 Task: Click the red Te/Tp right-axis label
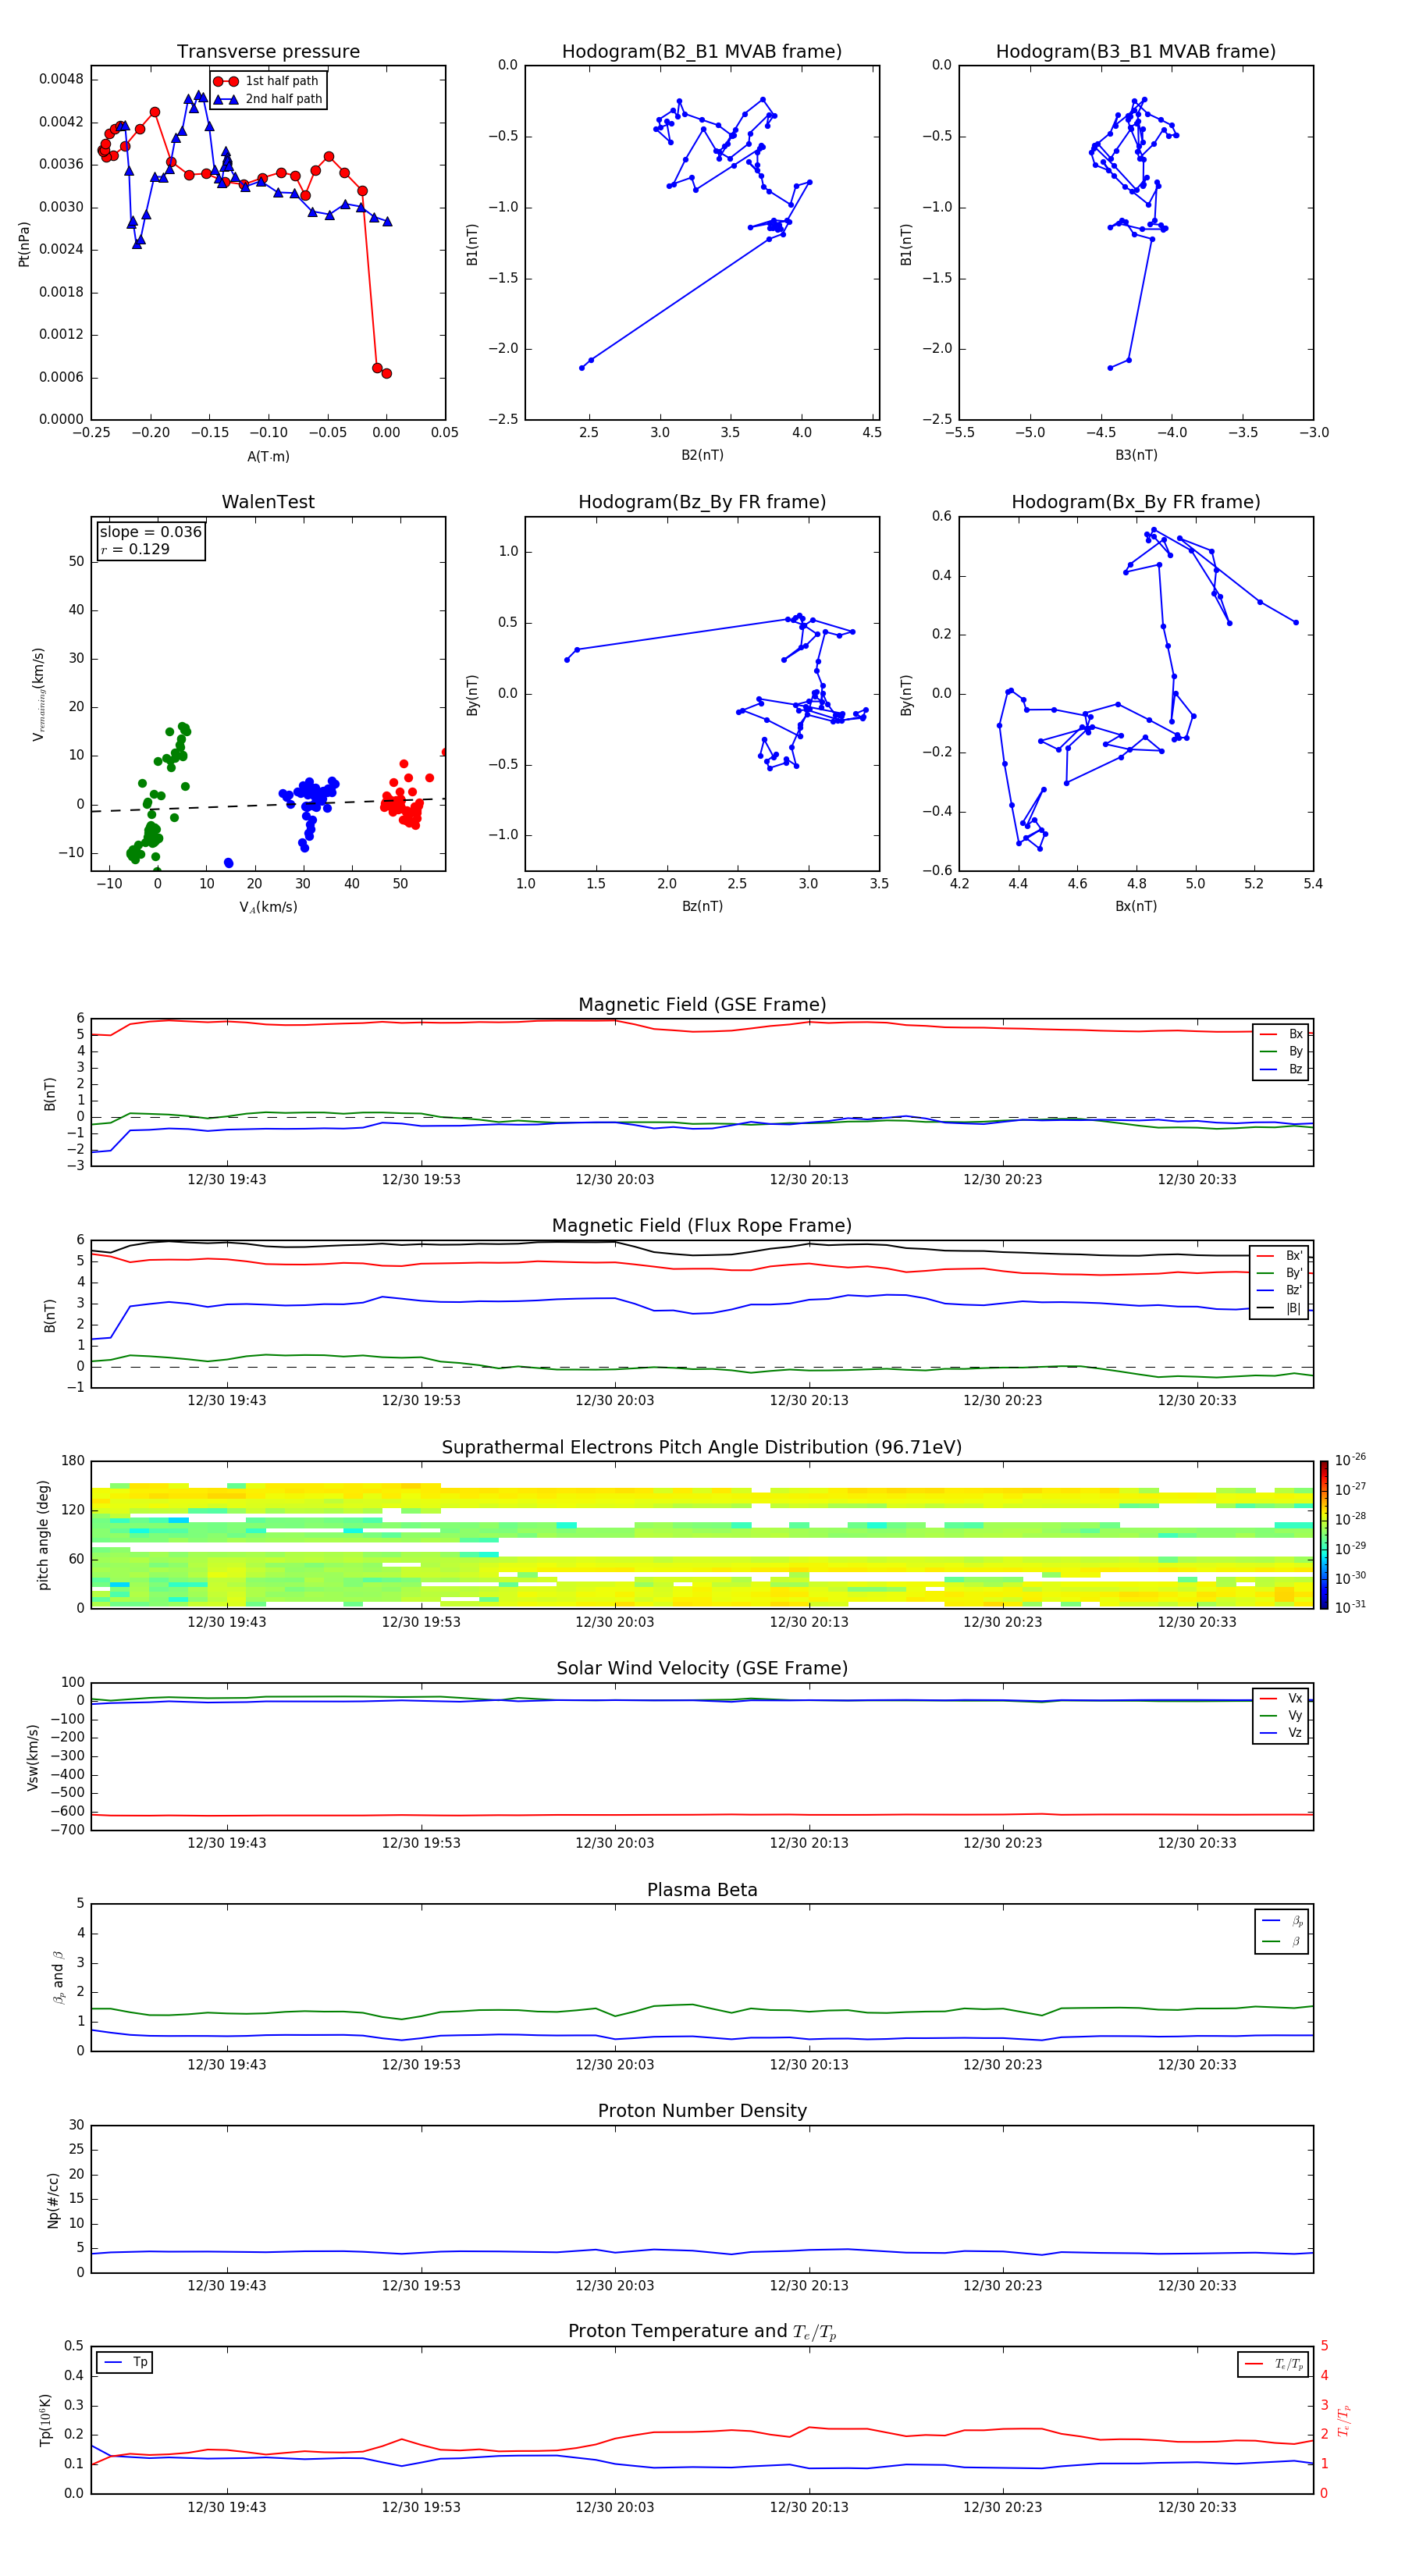1344,2420
